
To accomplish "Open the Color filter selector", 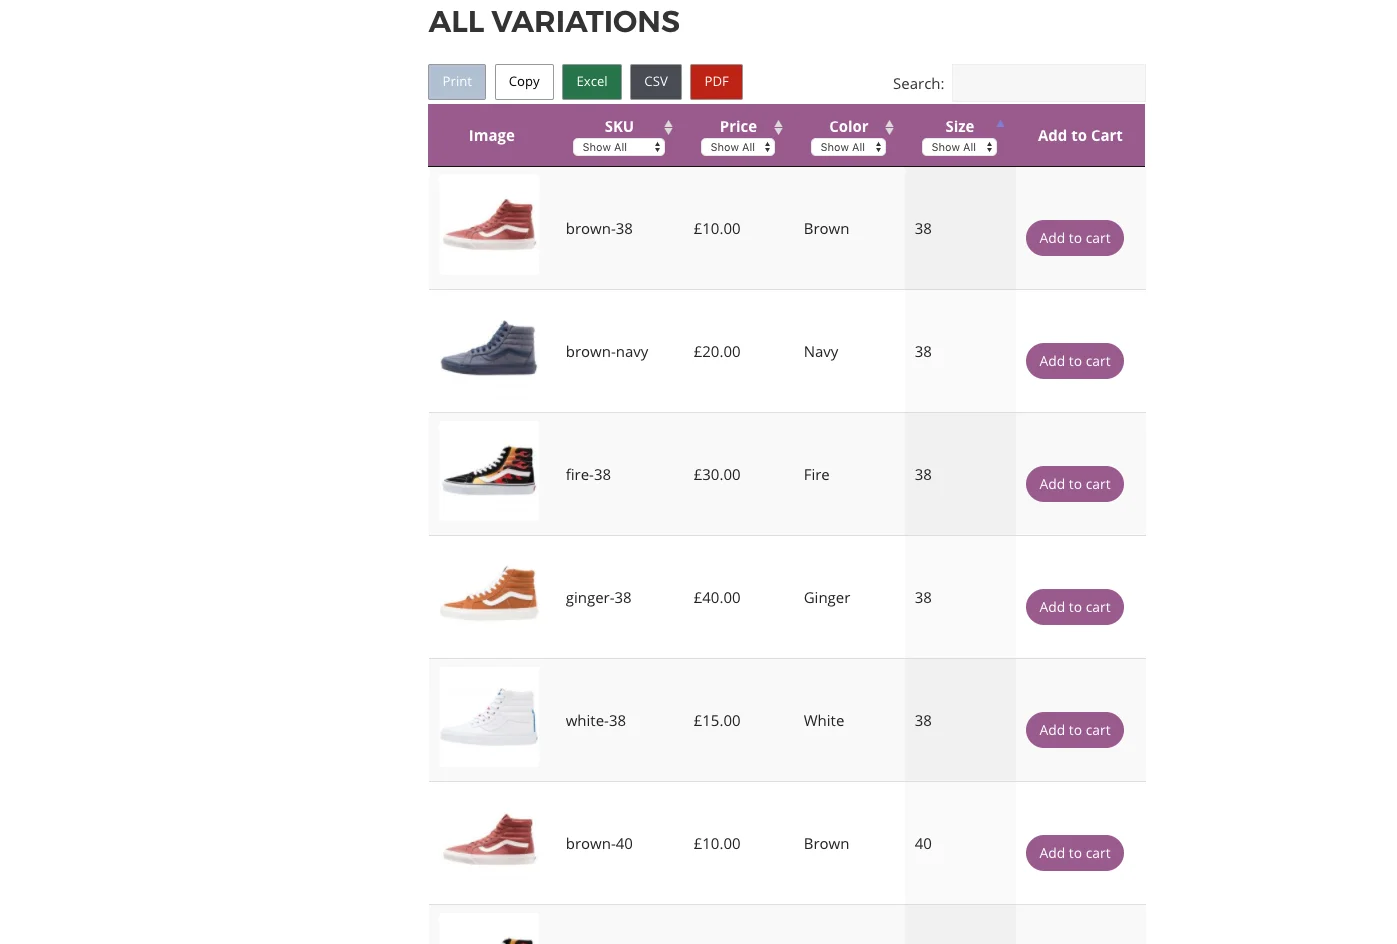I will [x=848, y=146].
